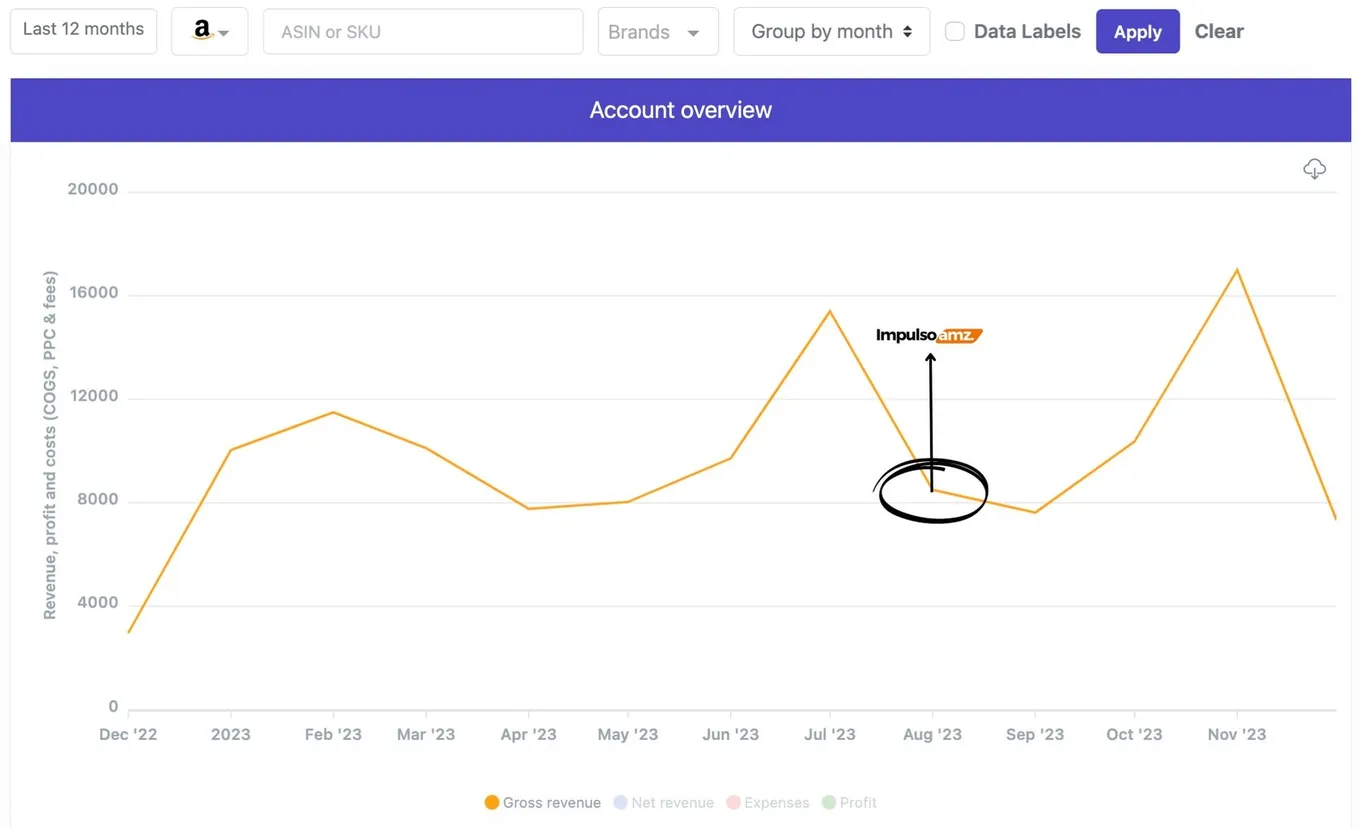
Task: Download the chart using the cloud icon
Action: pos(1314,169)
